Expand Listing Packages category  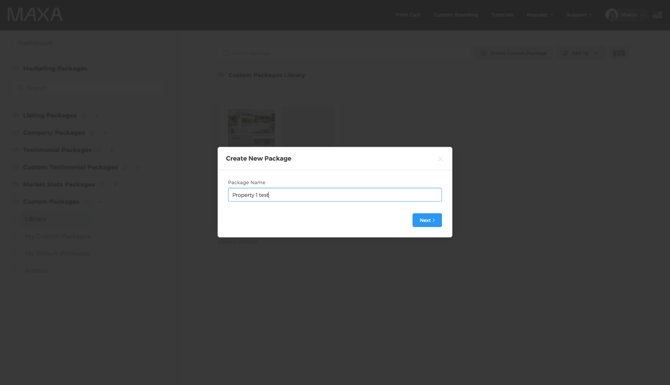click(96, 115)
